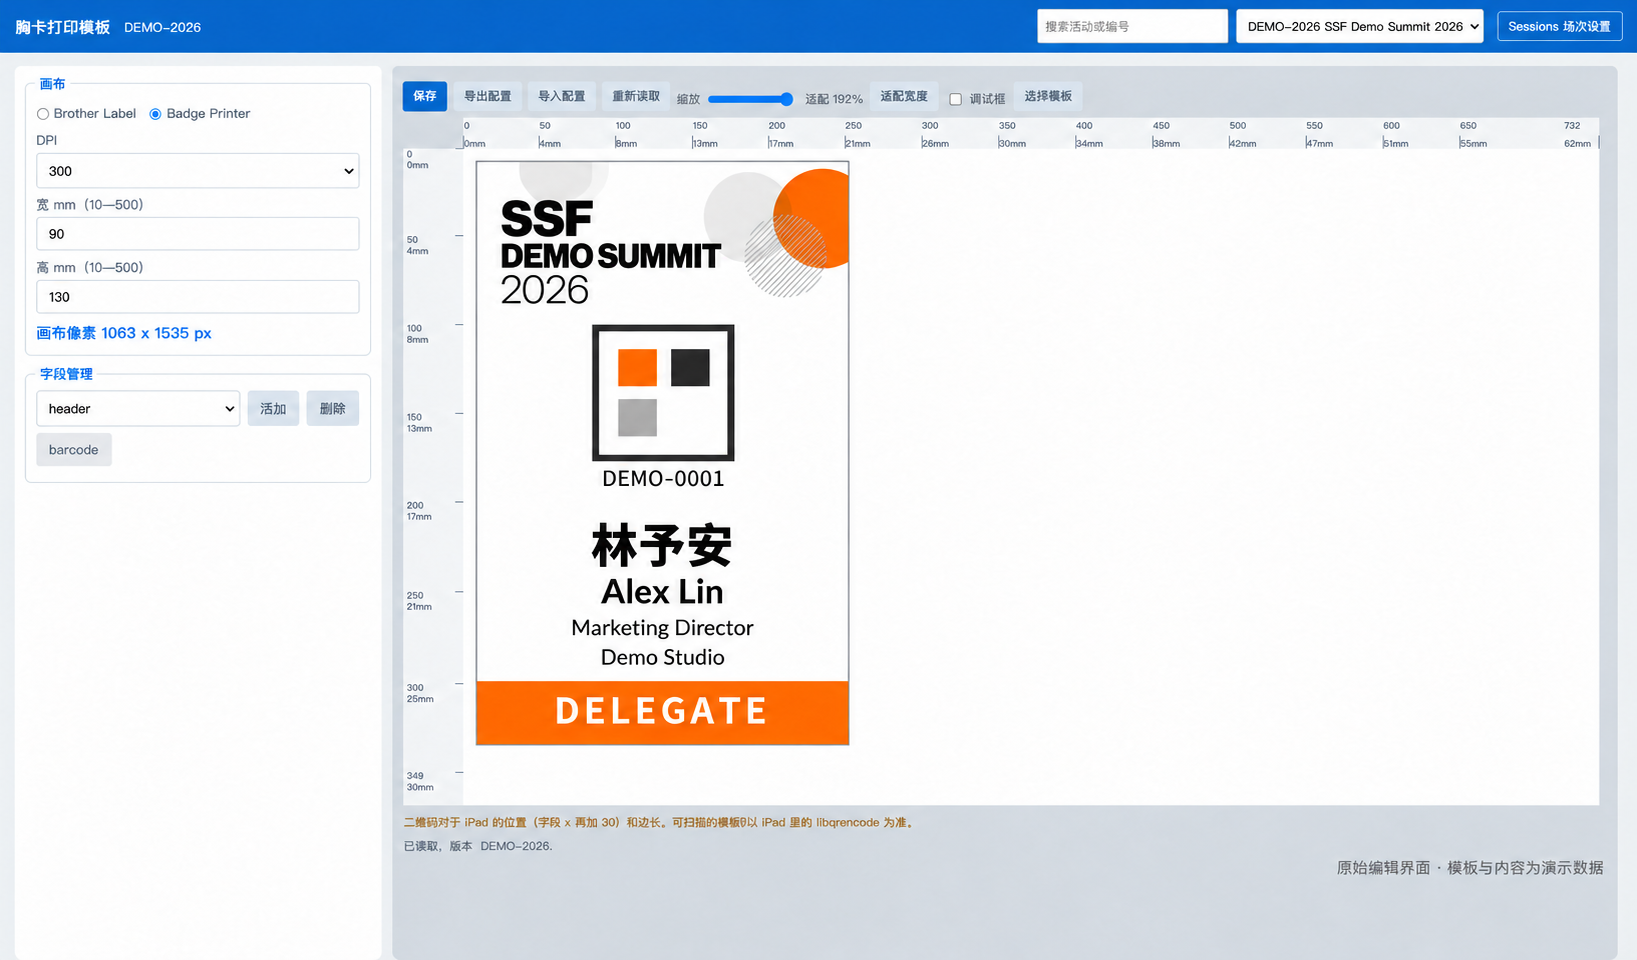Select the Badge Printer radio option
This screenshot has height=960, width=1637.
pos(155,114)
